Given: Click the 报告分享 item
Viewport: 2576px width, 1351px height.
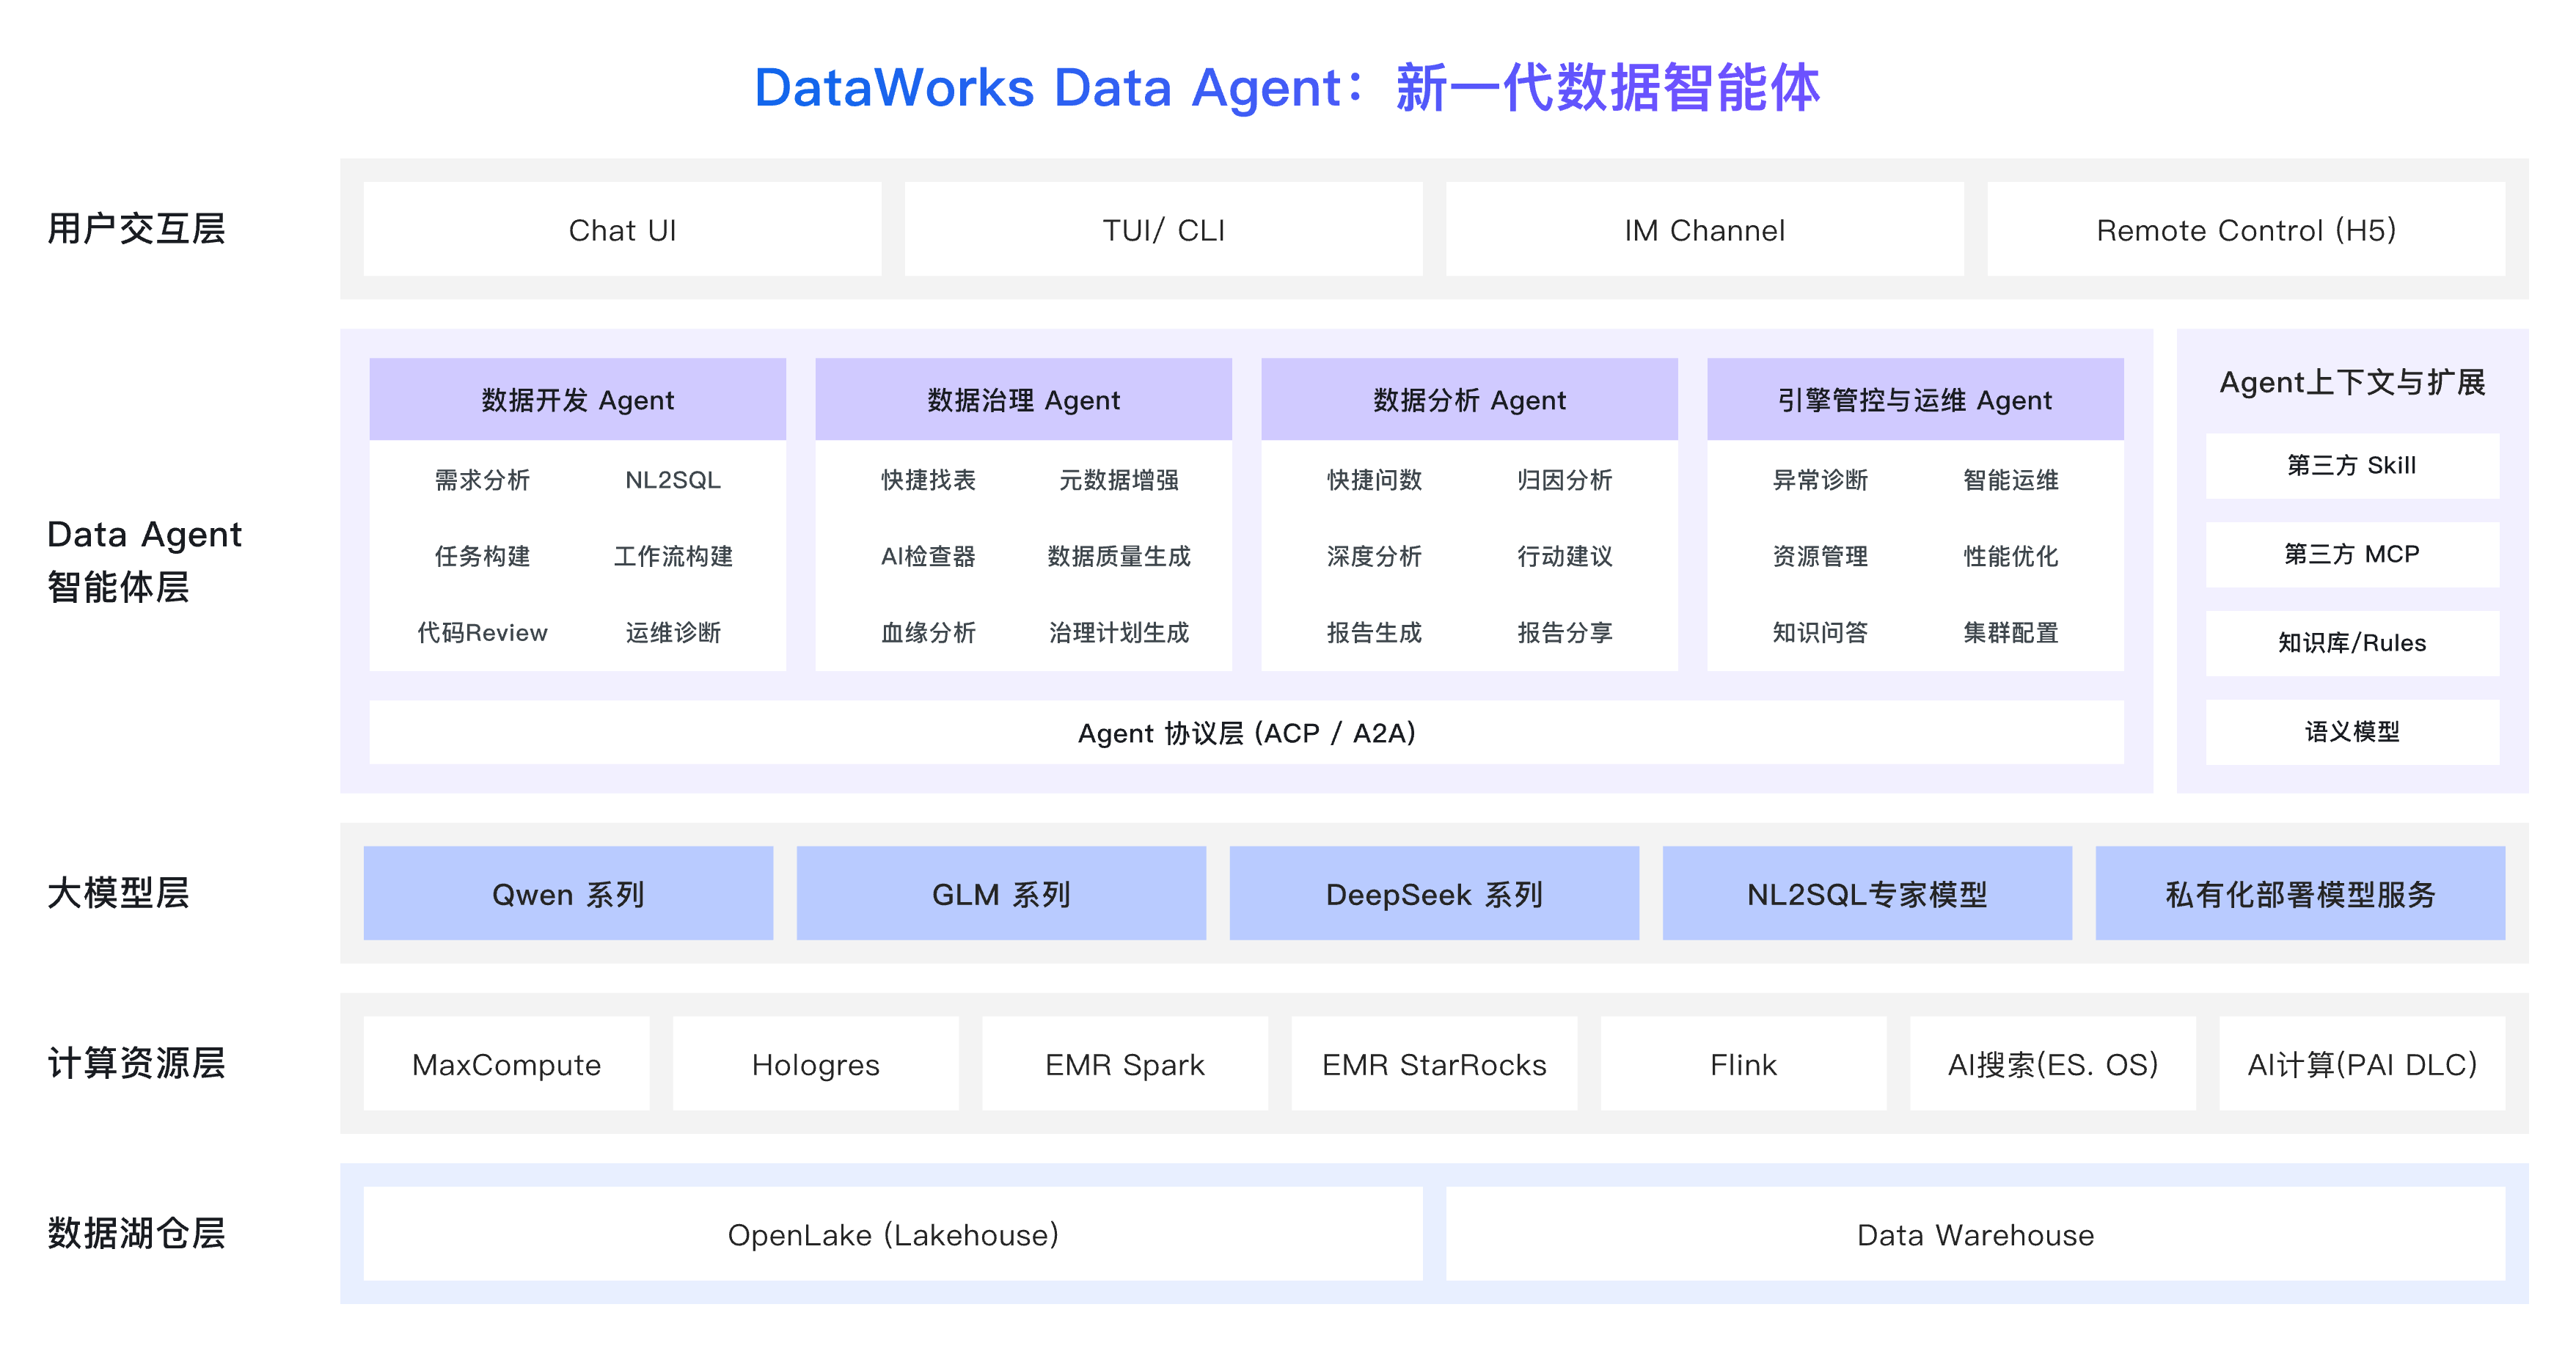Looking at the screenshot, I should click(x=1565, y=632).
